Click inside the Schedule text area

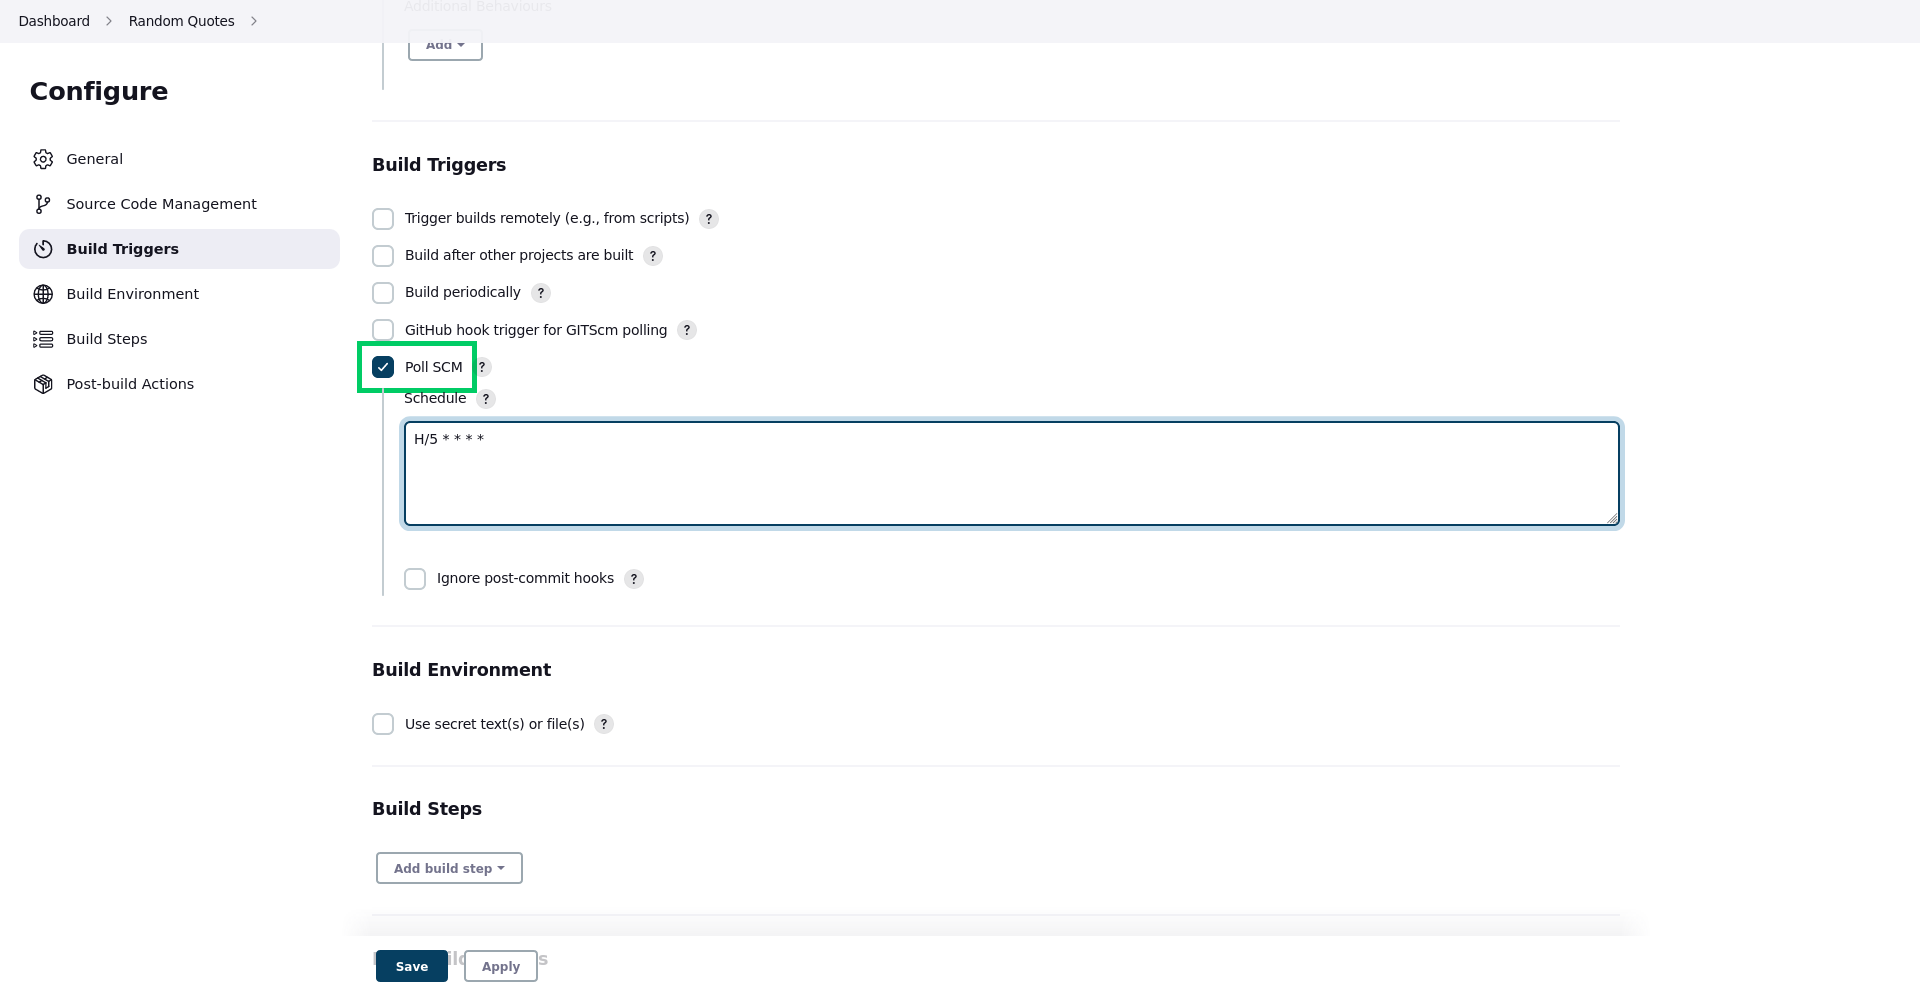[x=1011, y=474]
